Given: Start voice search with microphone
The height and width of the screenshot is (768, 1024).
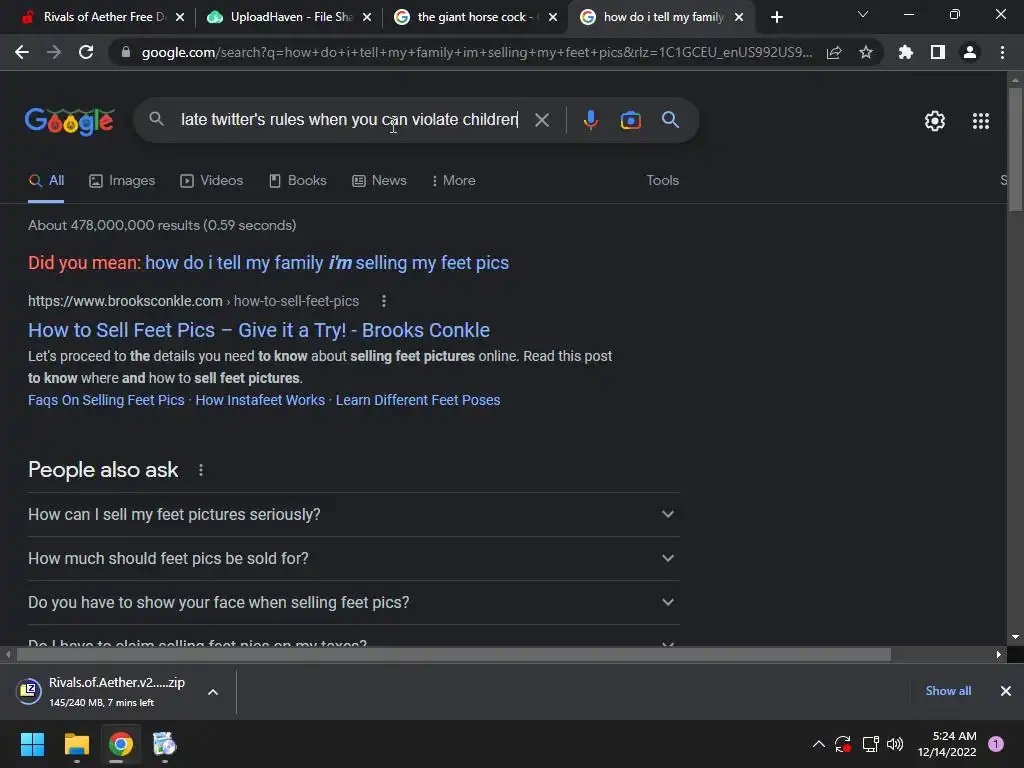Looking at the screenshot, I should 591,120.
